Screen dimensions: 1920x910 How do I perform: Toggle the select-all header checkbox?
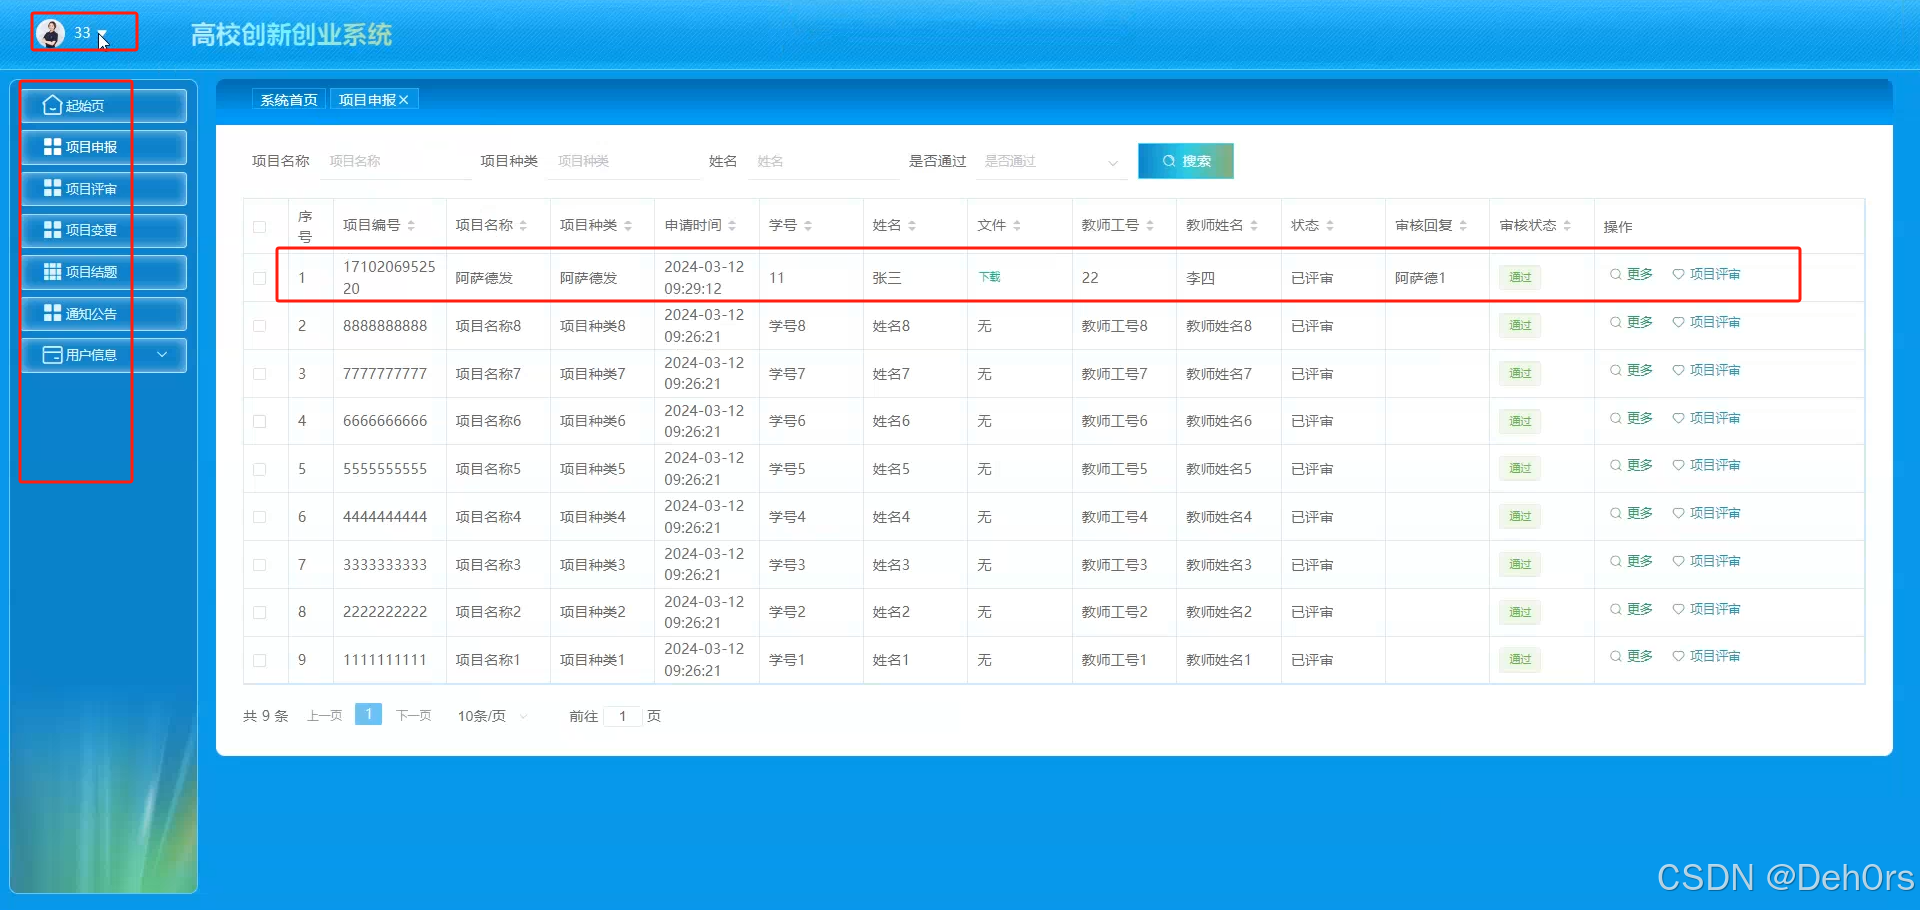(x=260, y=227)
